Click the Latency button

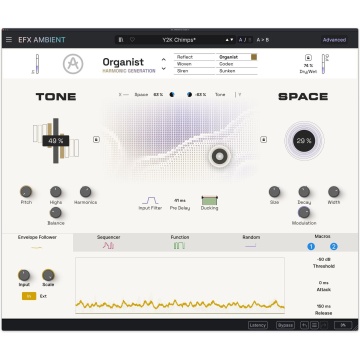point(258,325)
